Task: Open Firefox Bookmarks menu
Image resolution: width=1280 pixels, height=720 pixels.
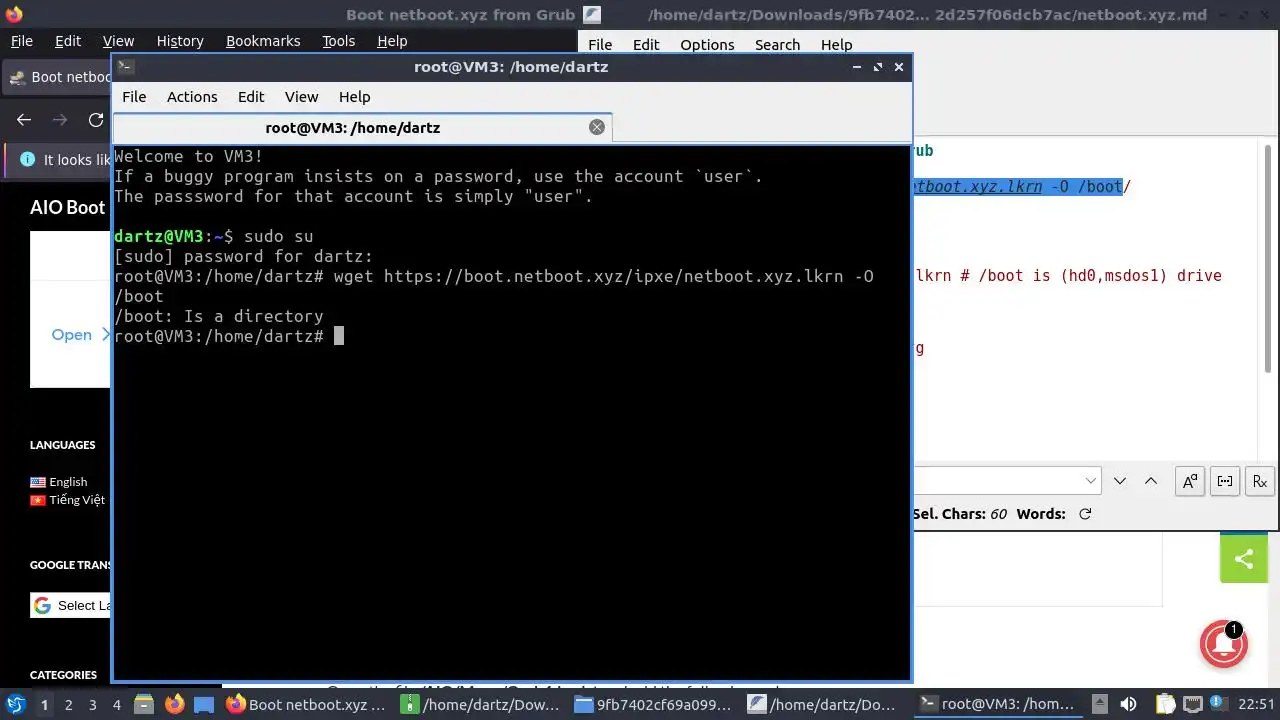Action: point(263,41)
